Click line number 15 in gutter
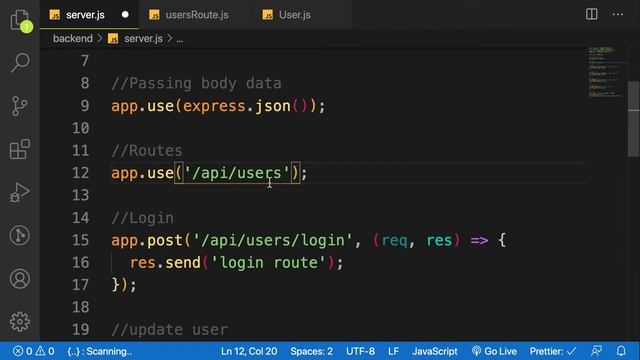This screenshot has height=360, width=640. coord(80,240)
